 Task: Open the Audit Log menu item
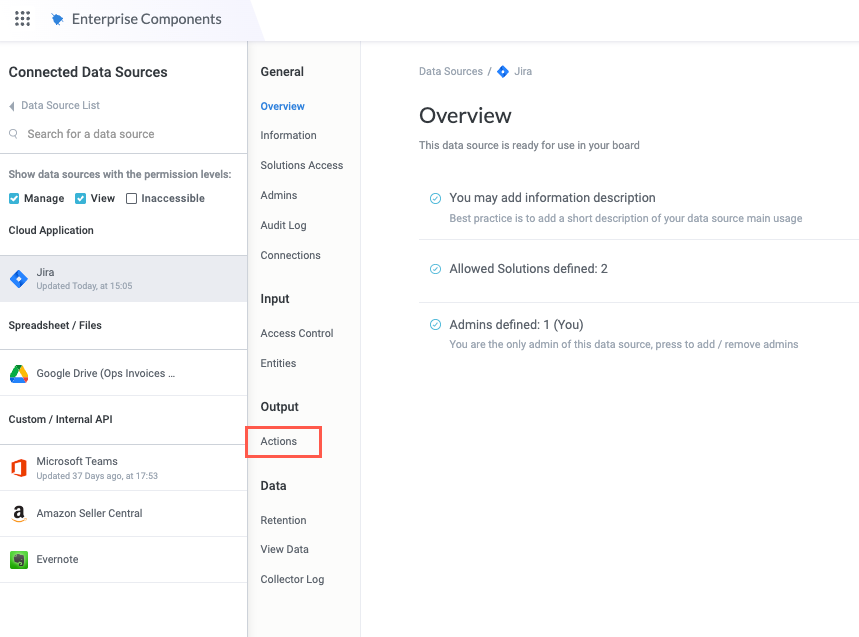pos(283,225)
